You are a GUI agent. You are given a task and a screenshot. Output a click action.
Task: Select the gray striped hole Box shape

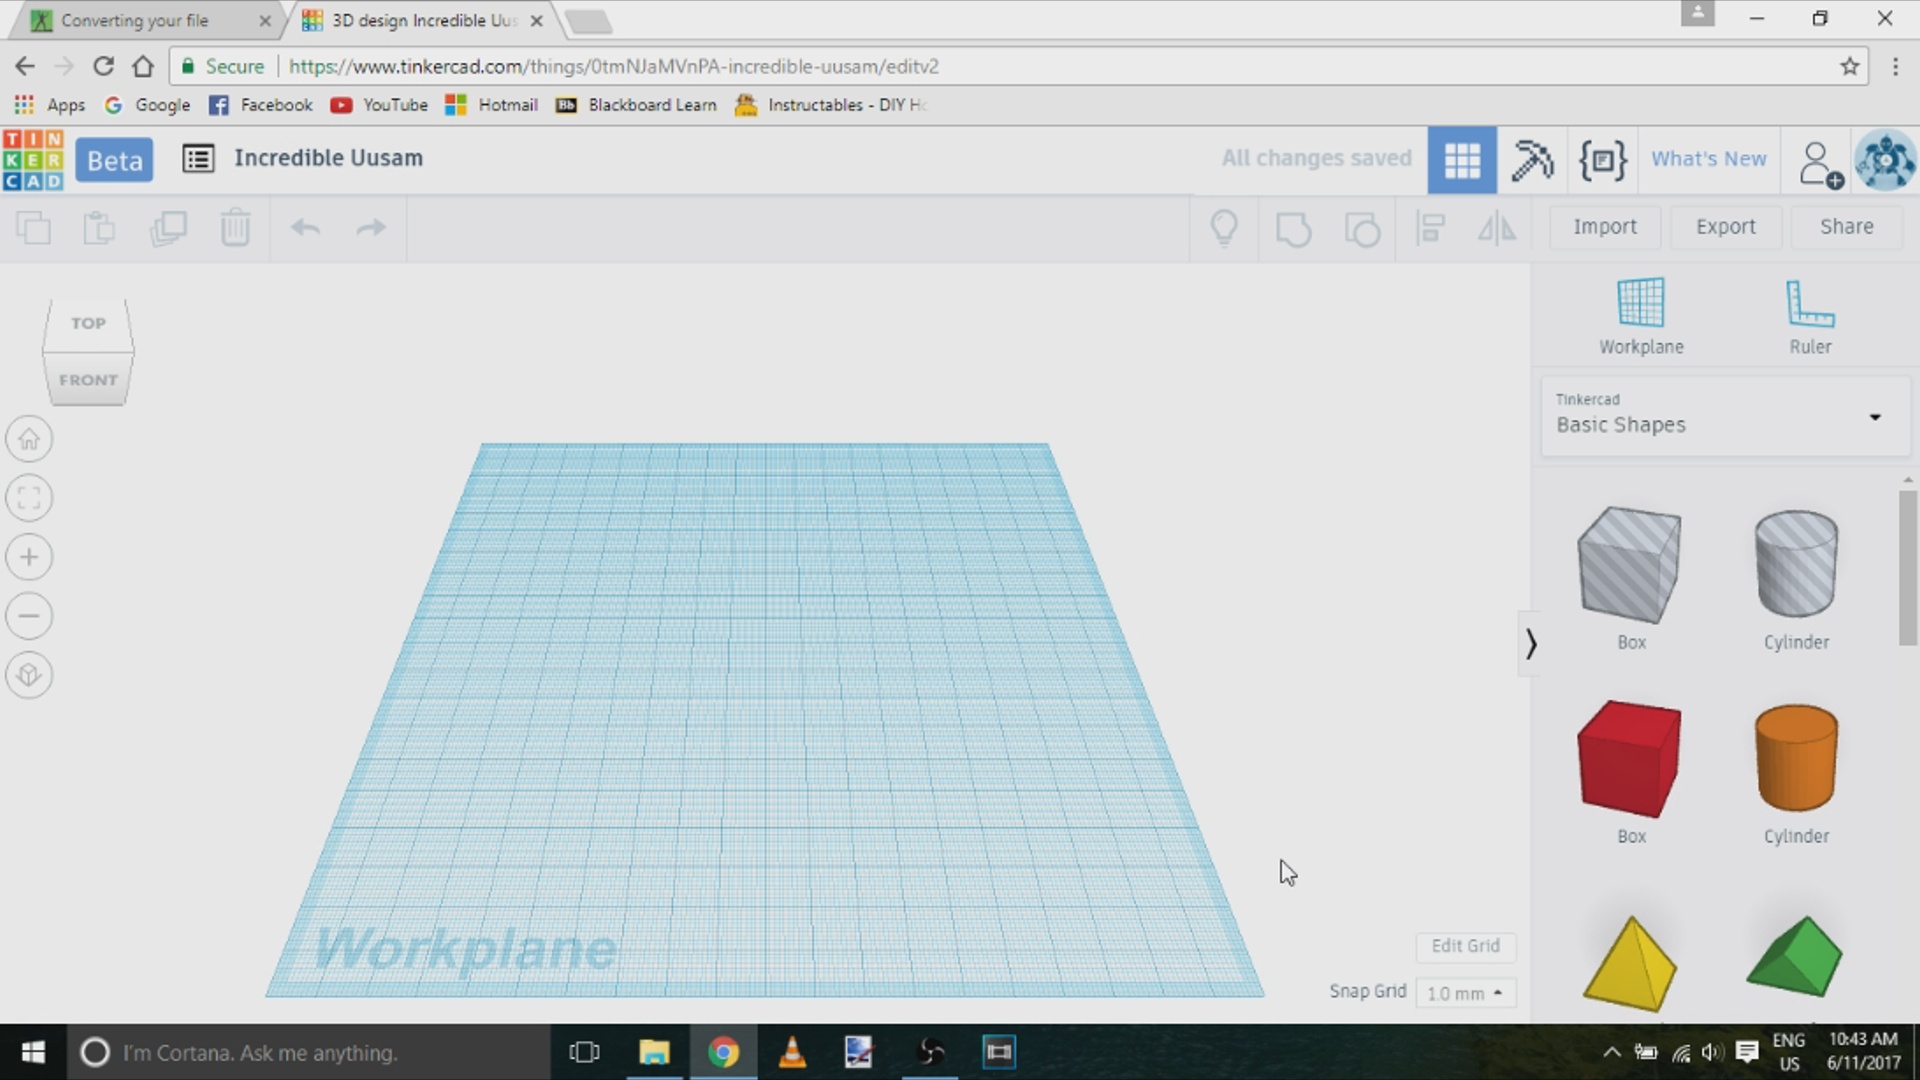tap(1630, 565)
